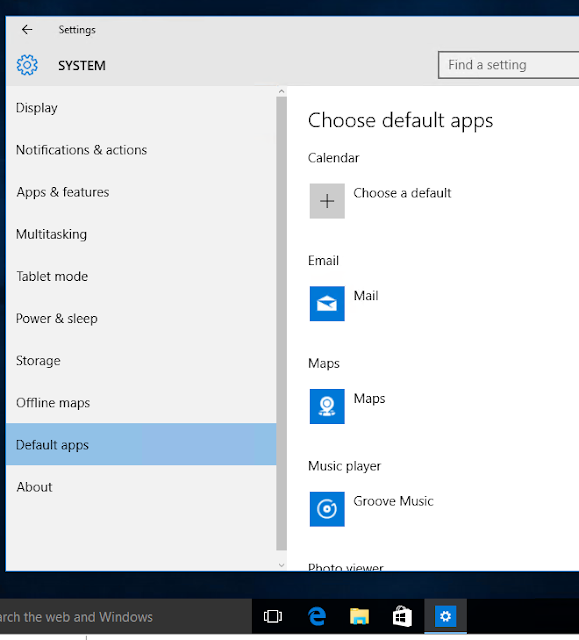Screen dimensions: 579x640
Task: Open Task View from taskbar
Action: (x=273, y=616)
